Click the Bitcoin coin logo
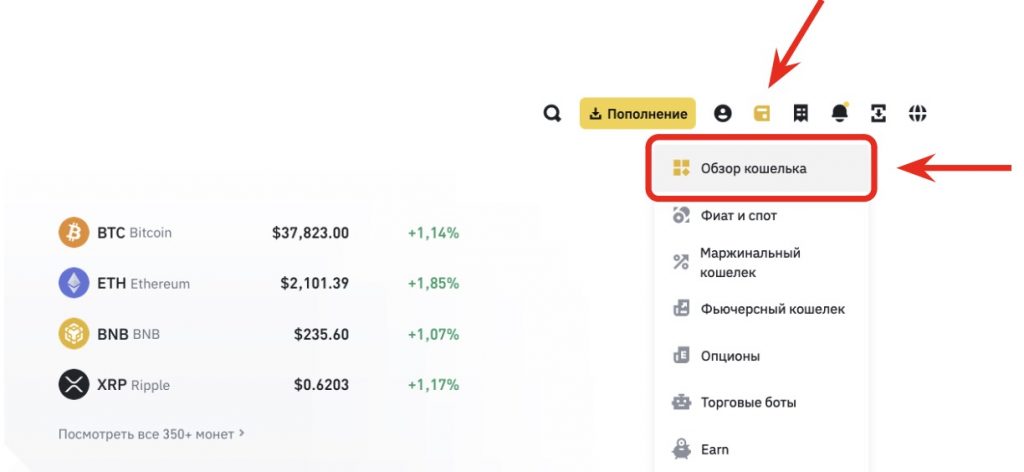Image resolution: width=1024 pixels, height=472 pixels. [74, 233]
